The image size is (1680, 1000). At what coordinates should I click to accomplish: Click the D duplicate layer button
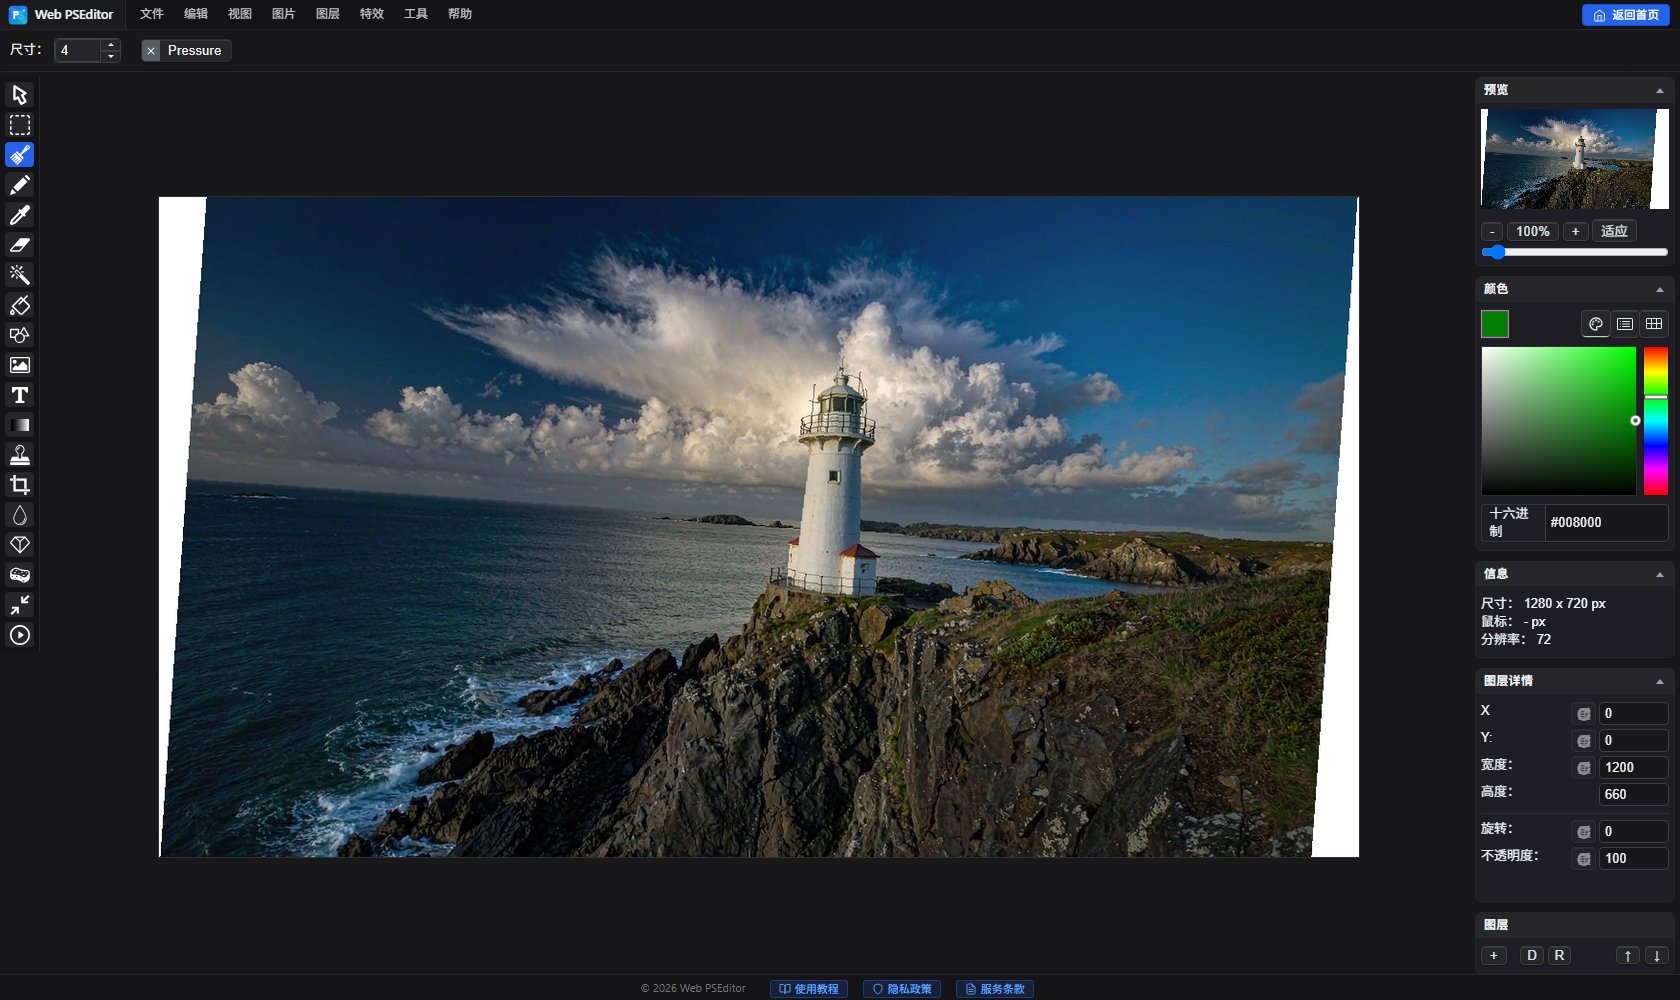1532,956
